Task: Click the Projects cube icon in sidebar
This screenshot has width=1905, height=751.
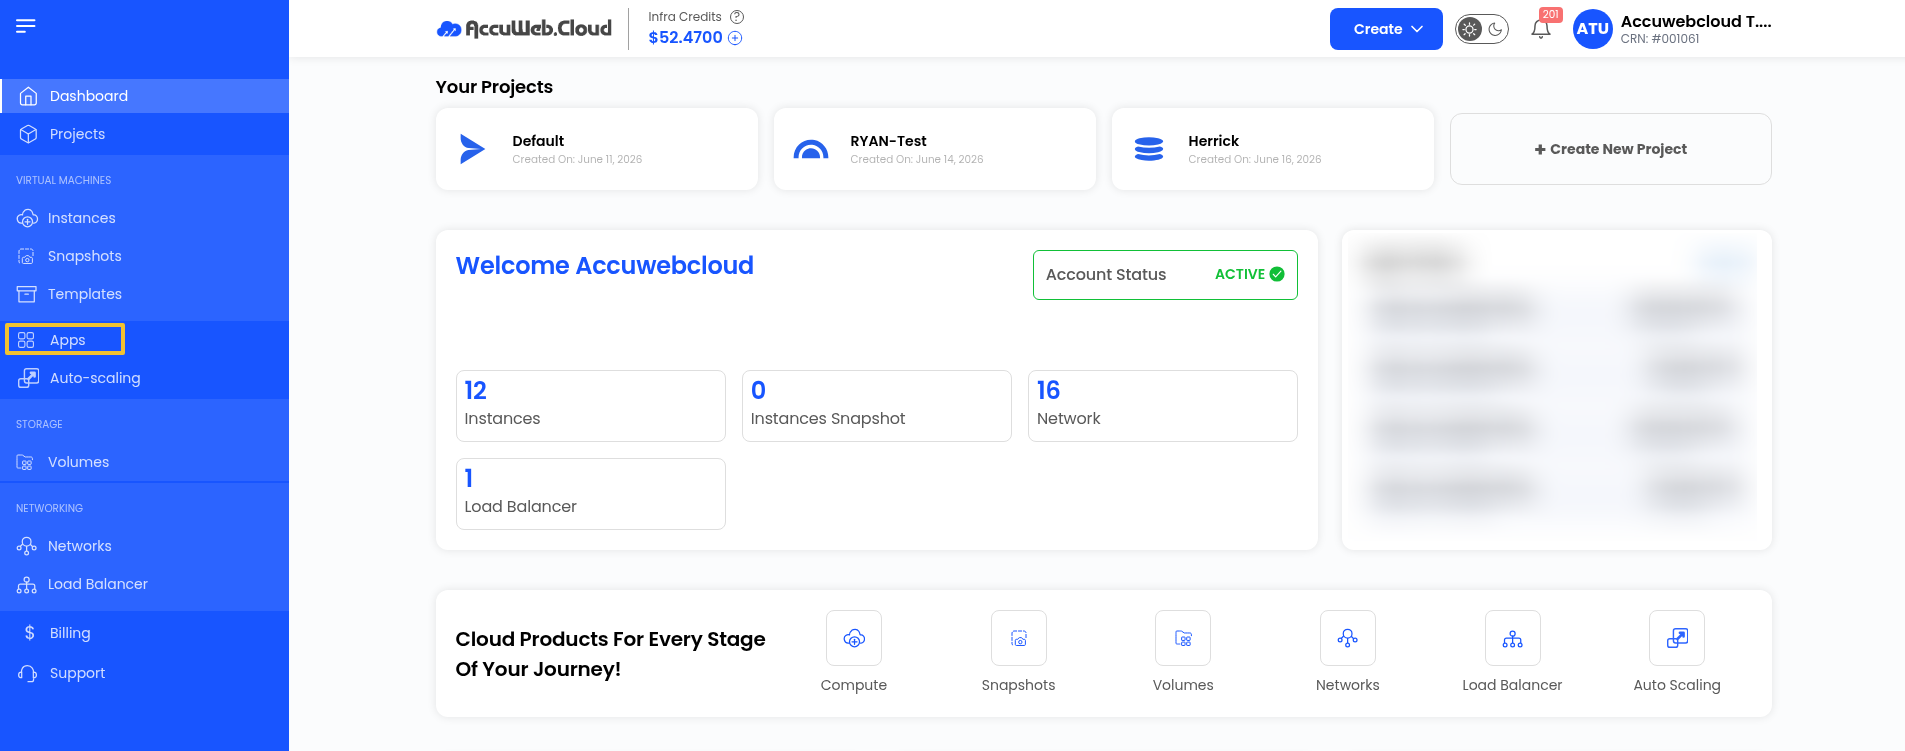Action: coord(28,134)
